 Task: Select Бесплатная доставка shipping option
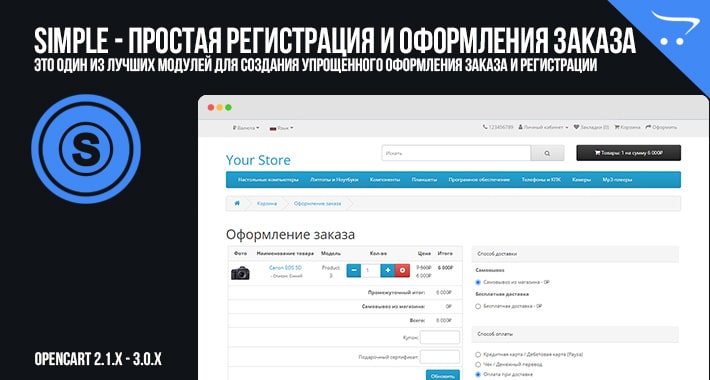pyautogui.click(x=478, y=306)
